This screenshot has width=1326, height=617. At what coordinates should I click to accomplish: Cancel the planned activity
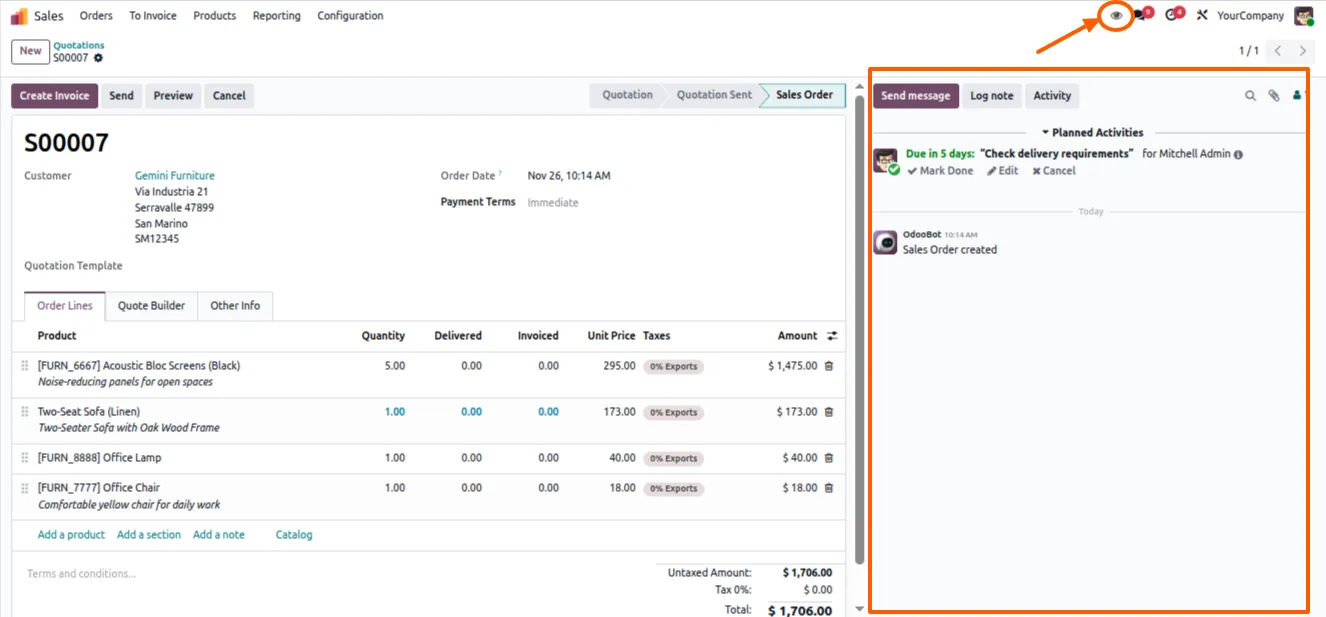[1054, 171]
